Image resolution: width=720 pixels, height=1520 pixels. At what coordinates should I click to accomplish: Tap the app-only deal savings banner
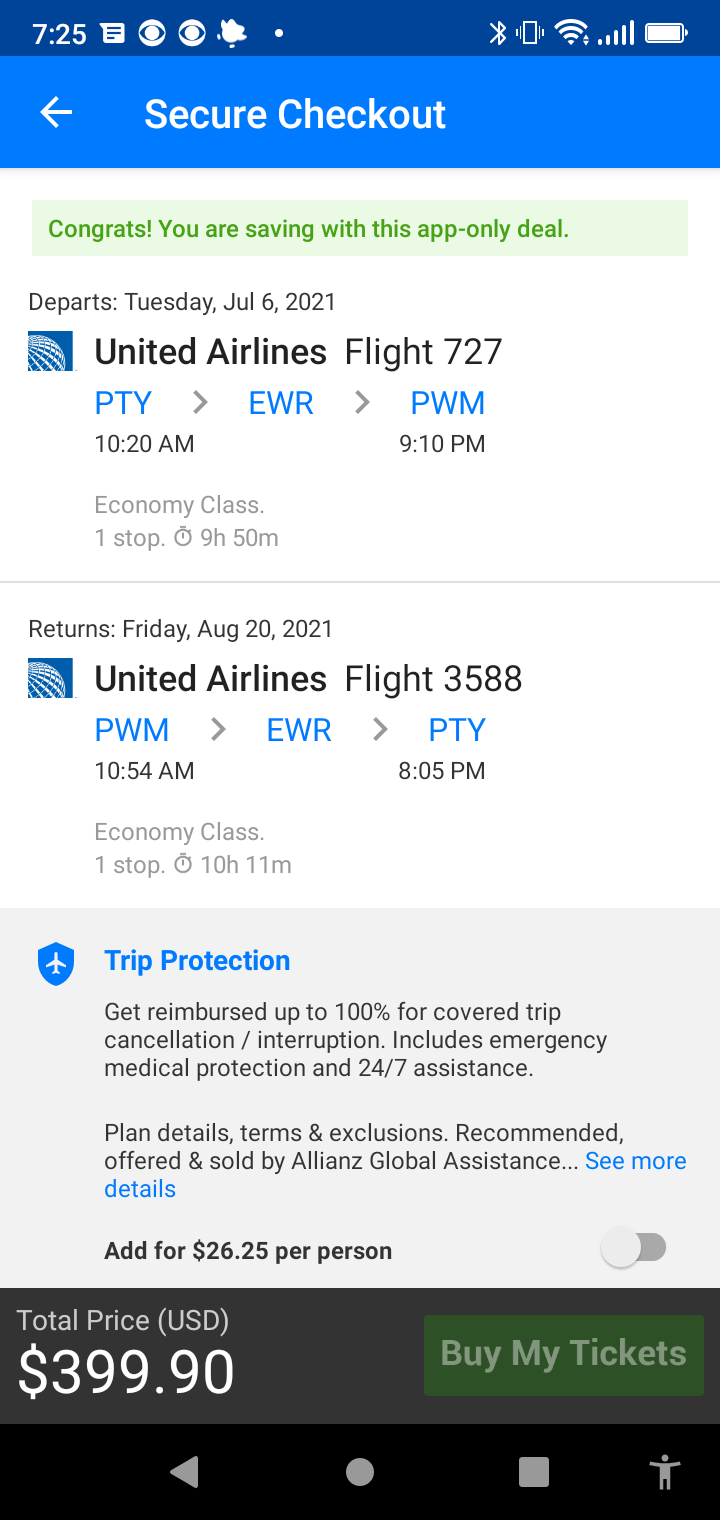coord(360,228)
